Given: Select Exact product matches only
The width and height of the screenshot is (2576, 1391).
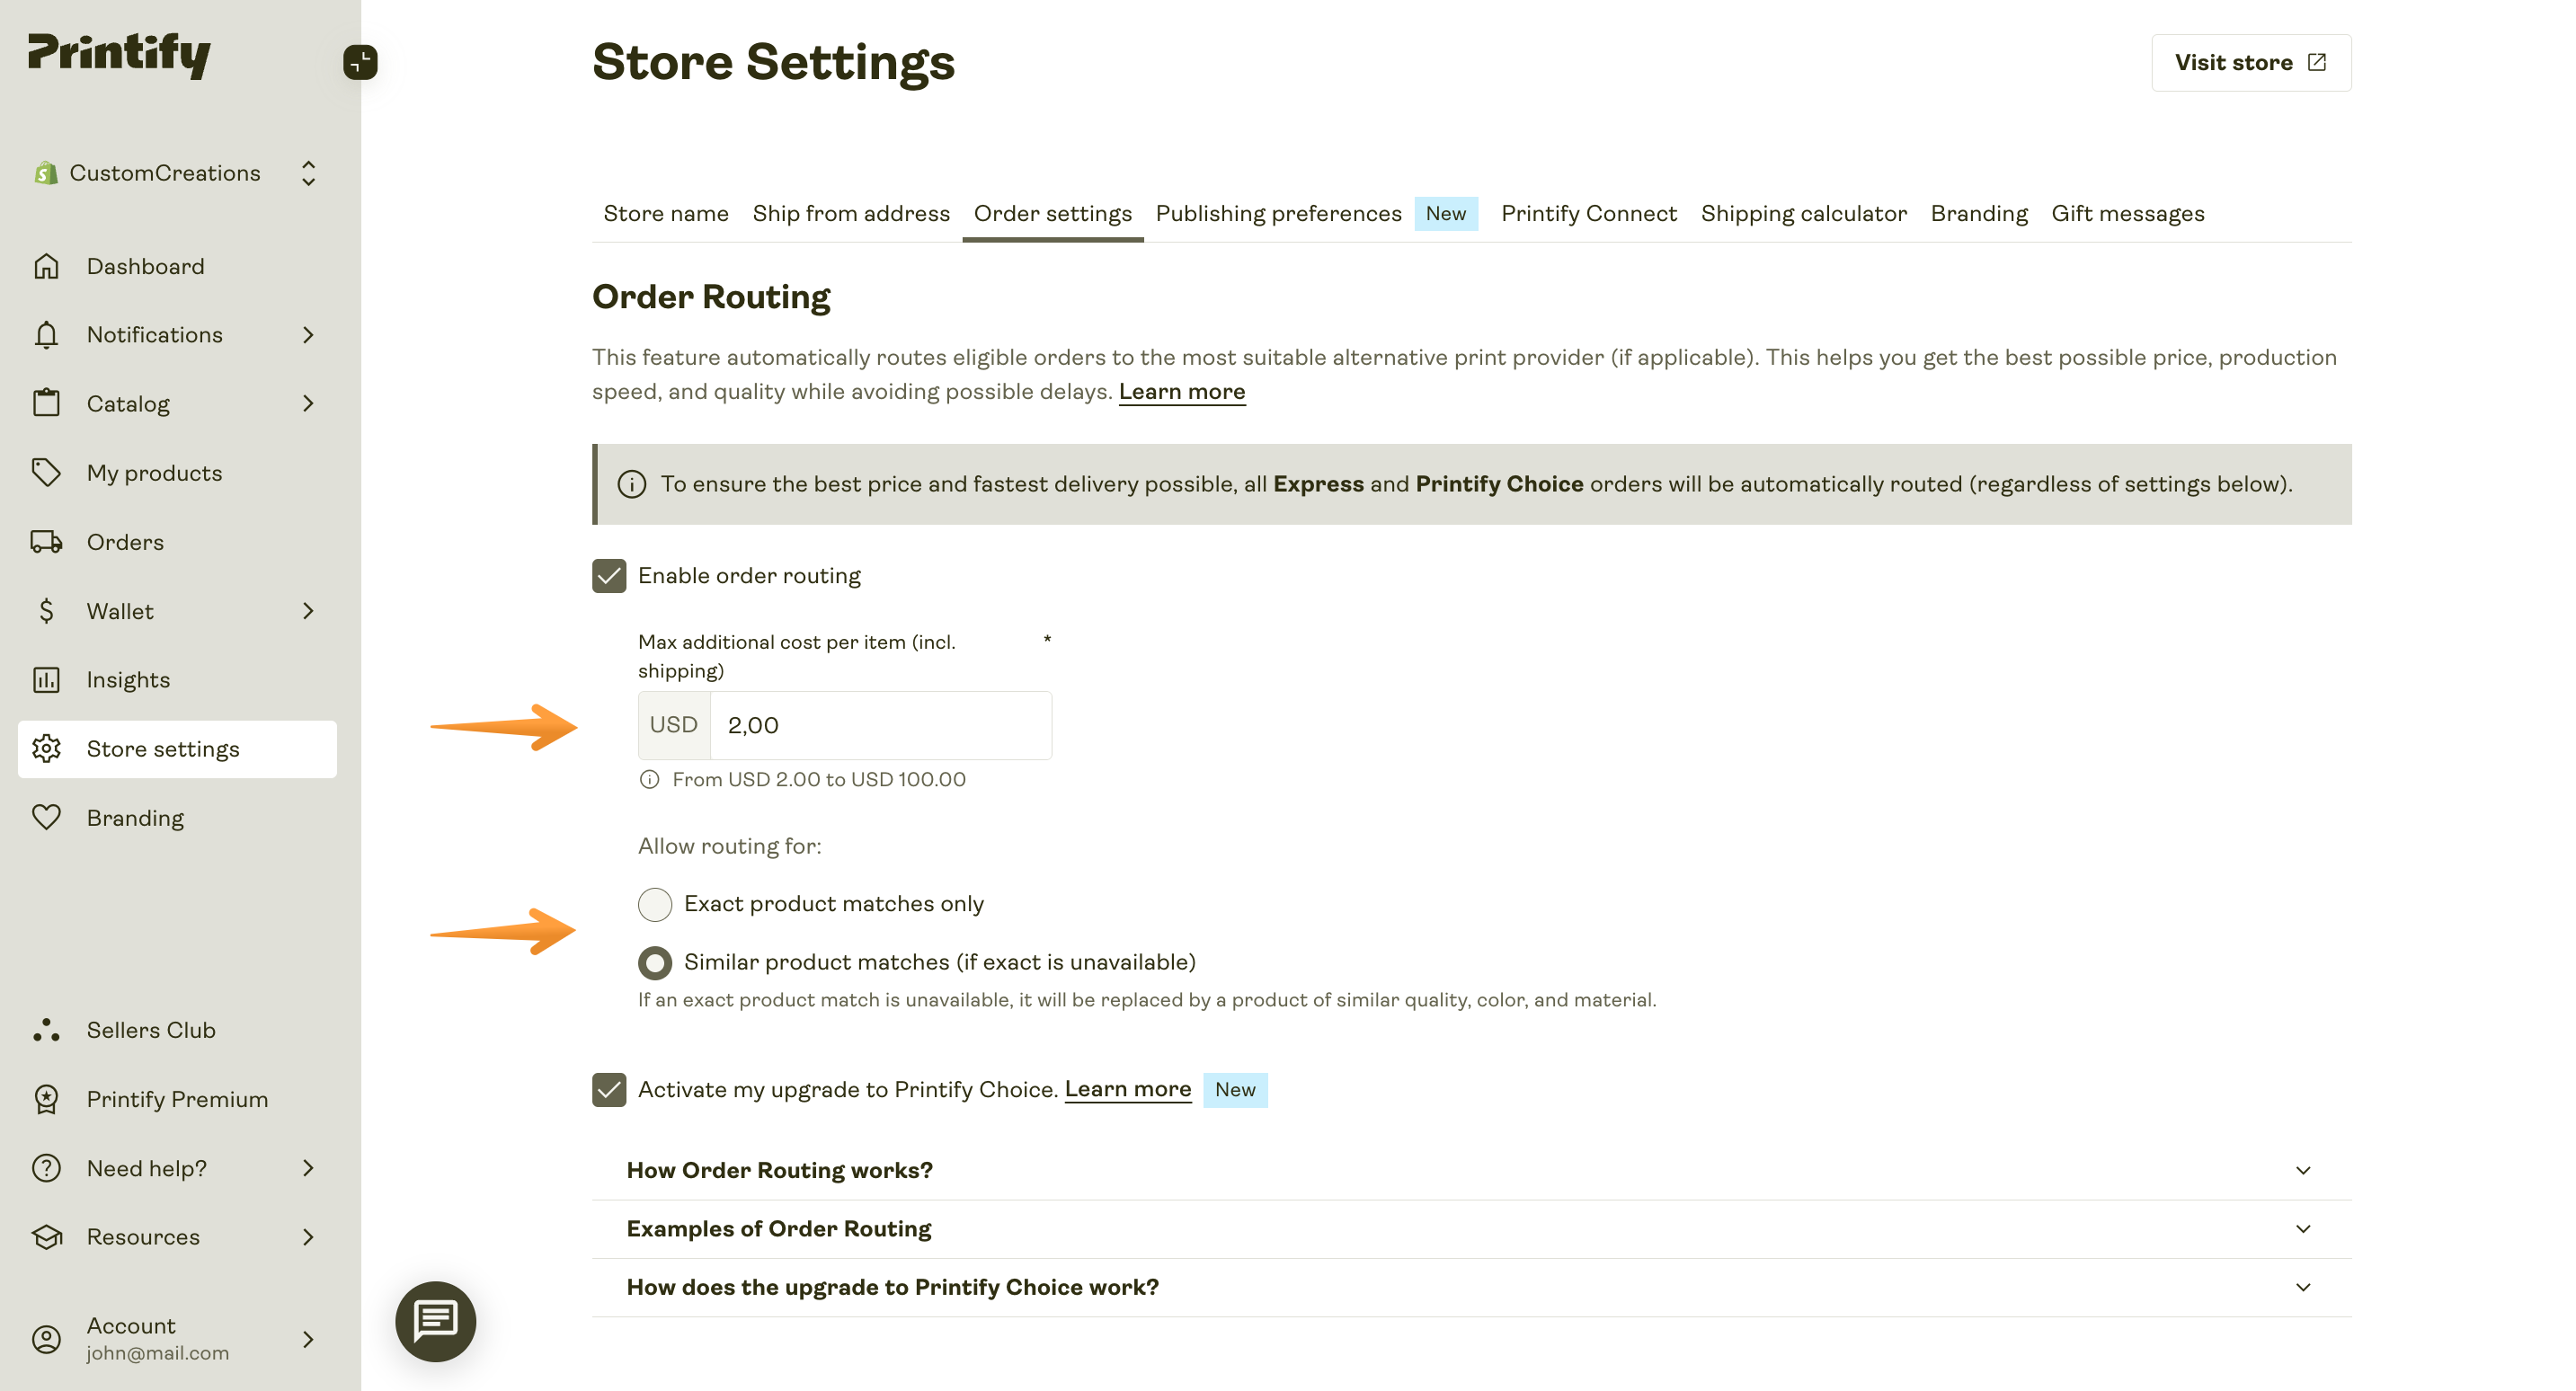Looking at the screenshot, I should tap(655, 903).
